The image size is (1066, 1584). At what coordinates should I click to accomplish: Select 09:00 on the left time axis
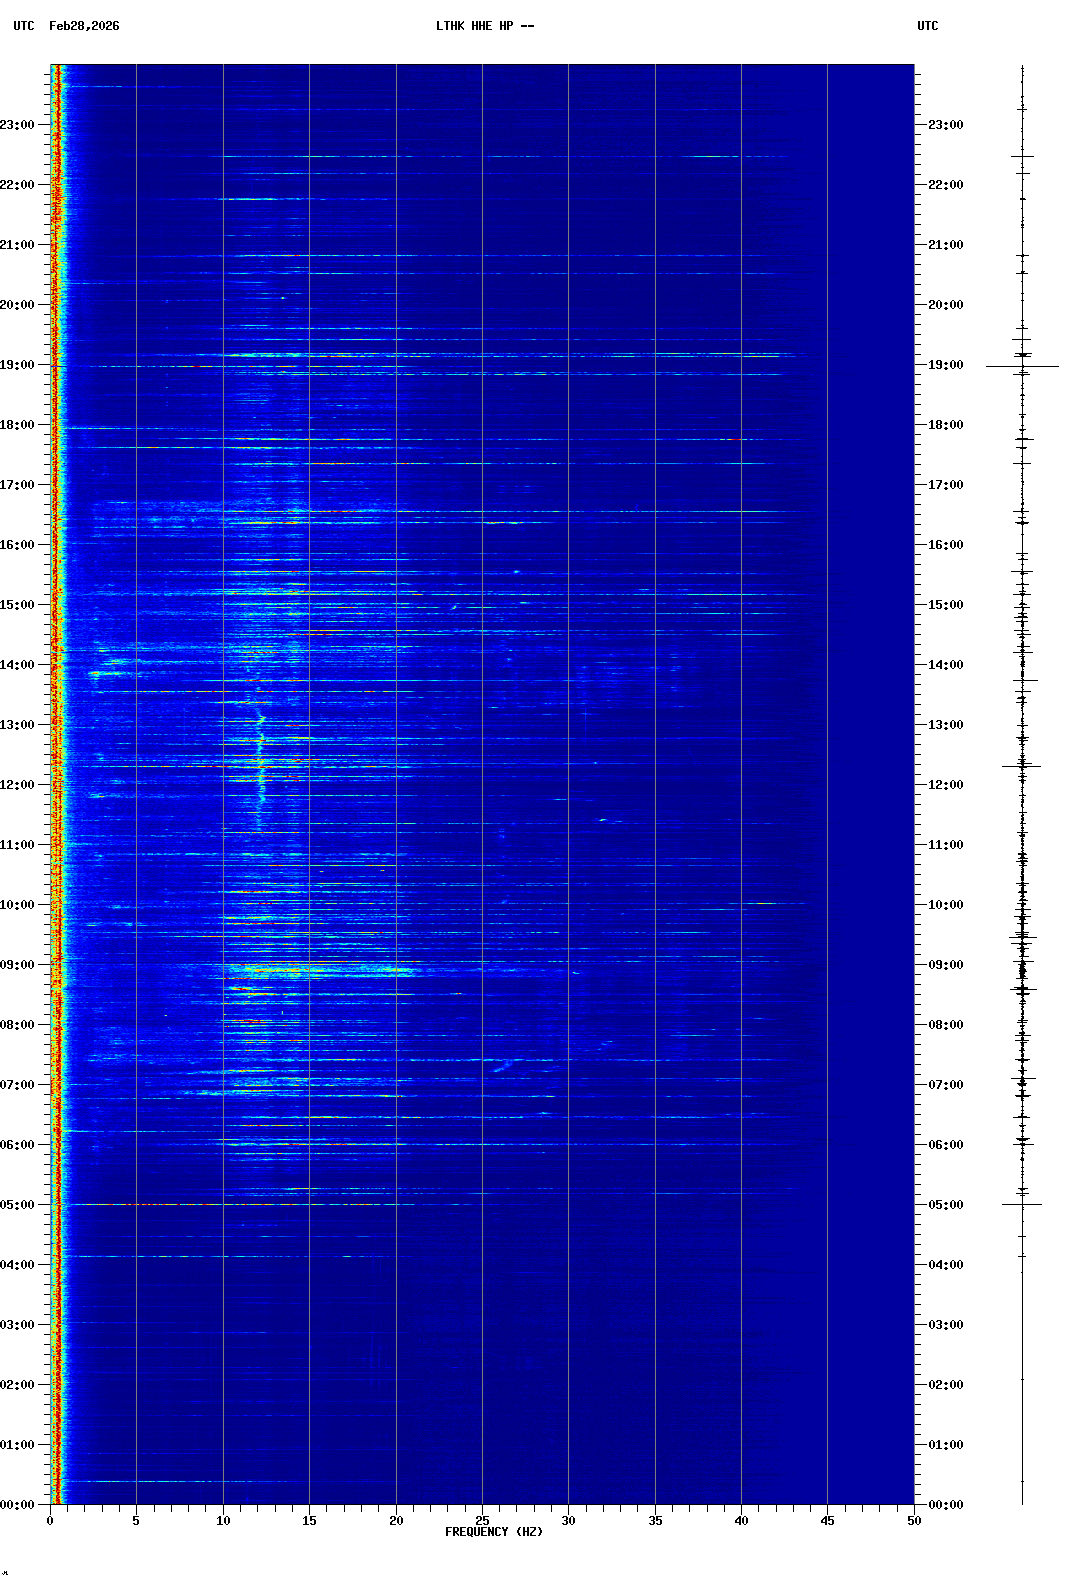(x=18, y=965)
